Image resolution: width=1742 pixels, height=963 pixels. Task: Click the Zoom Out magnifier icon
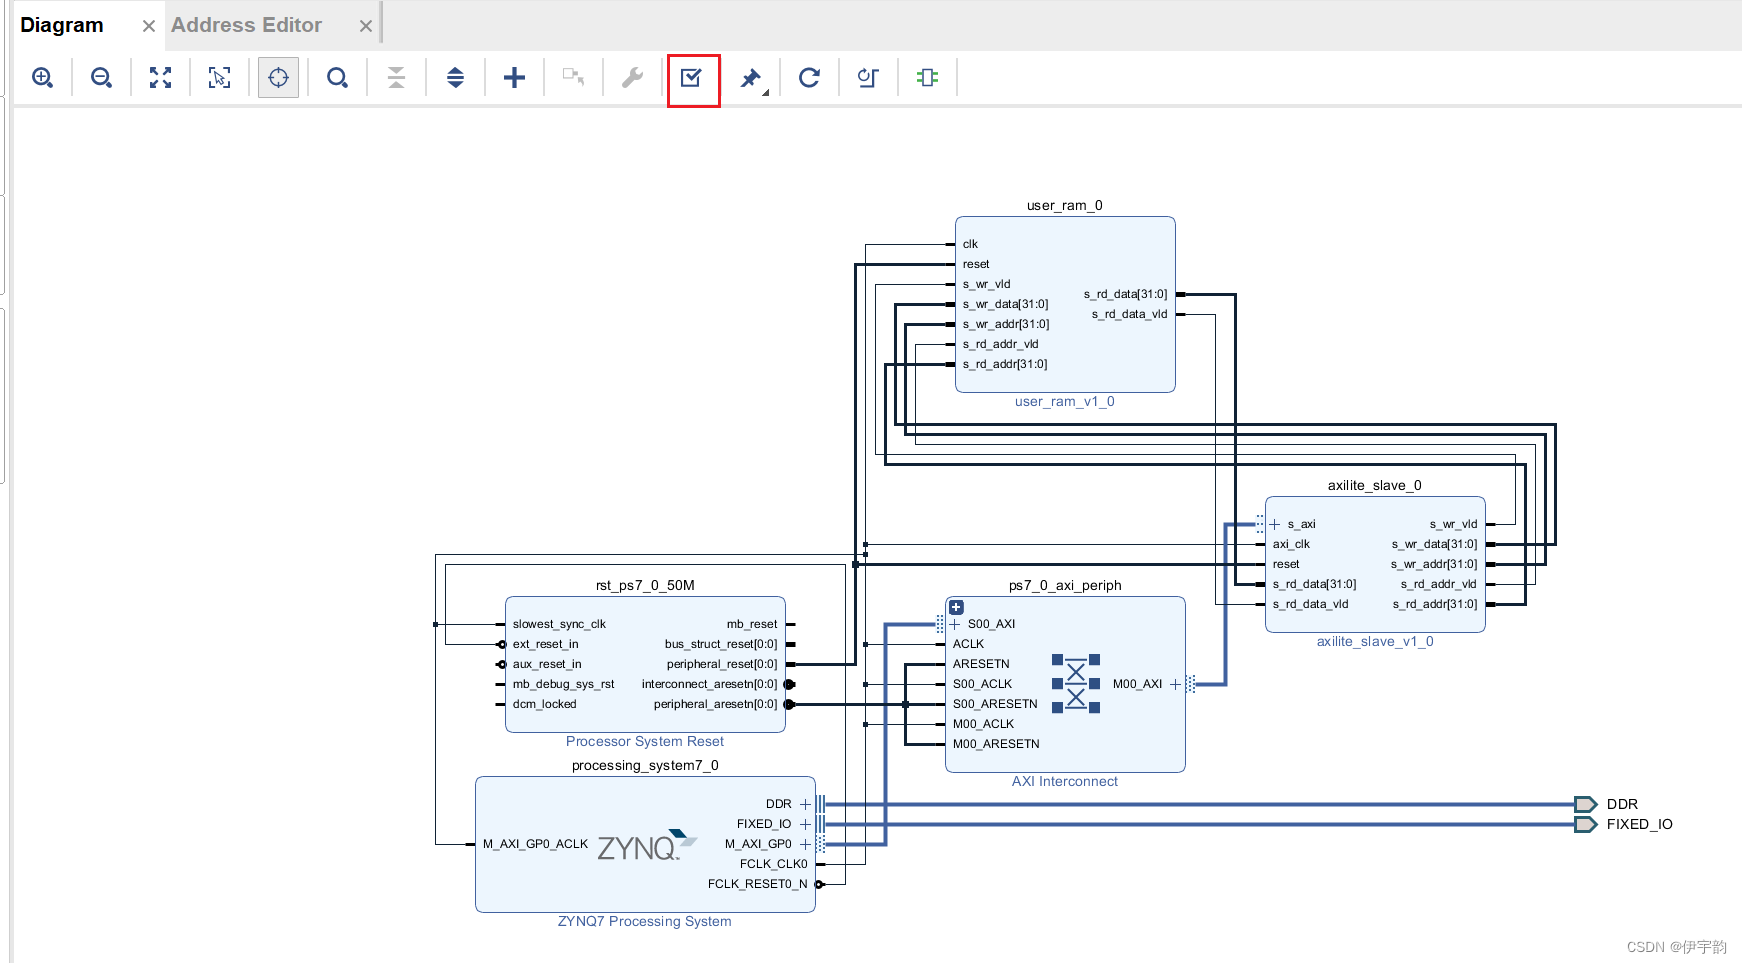point(101,78)
